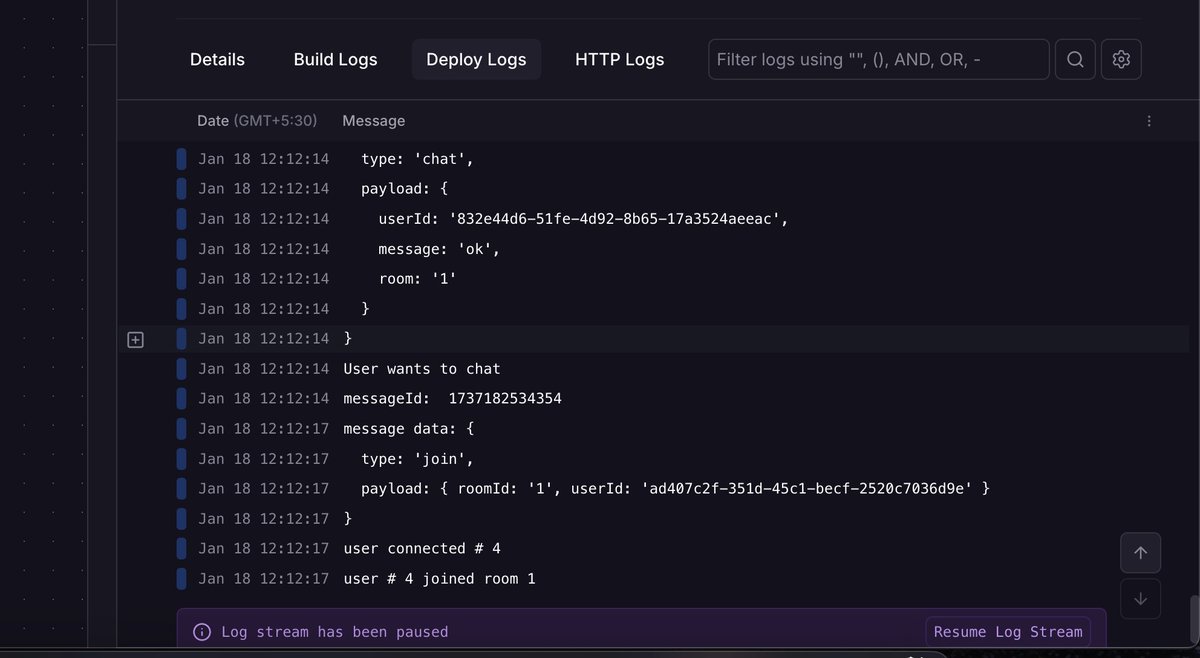Open log settings via gear icon

(x=1121, y=60)
